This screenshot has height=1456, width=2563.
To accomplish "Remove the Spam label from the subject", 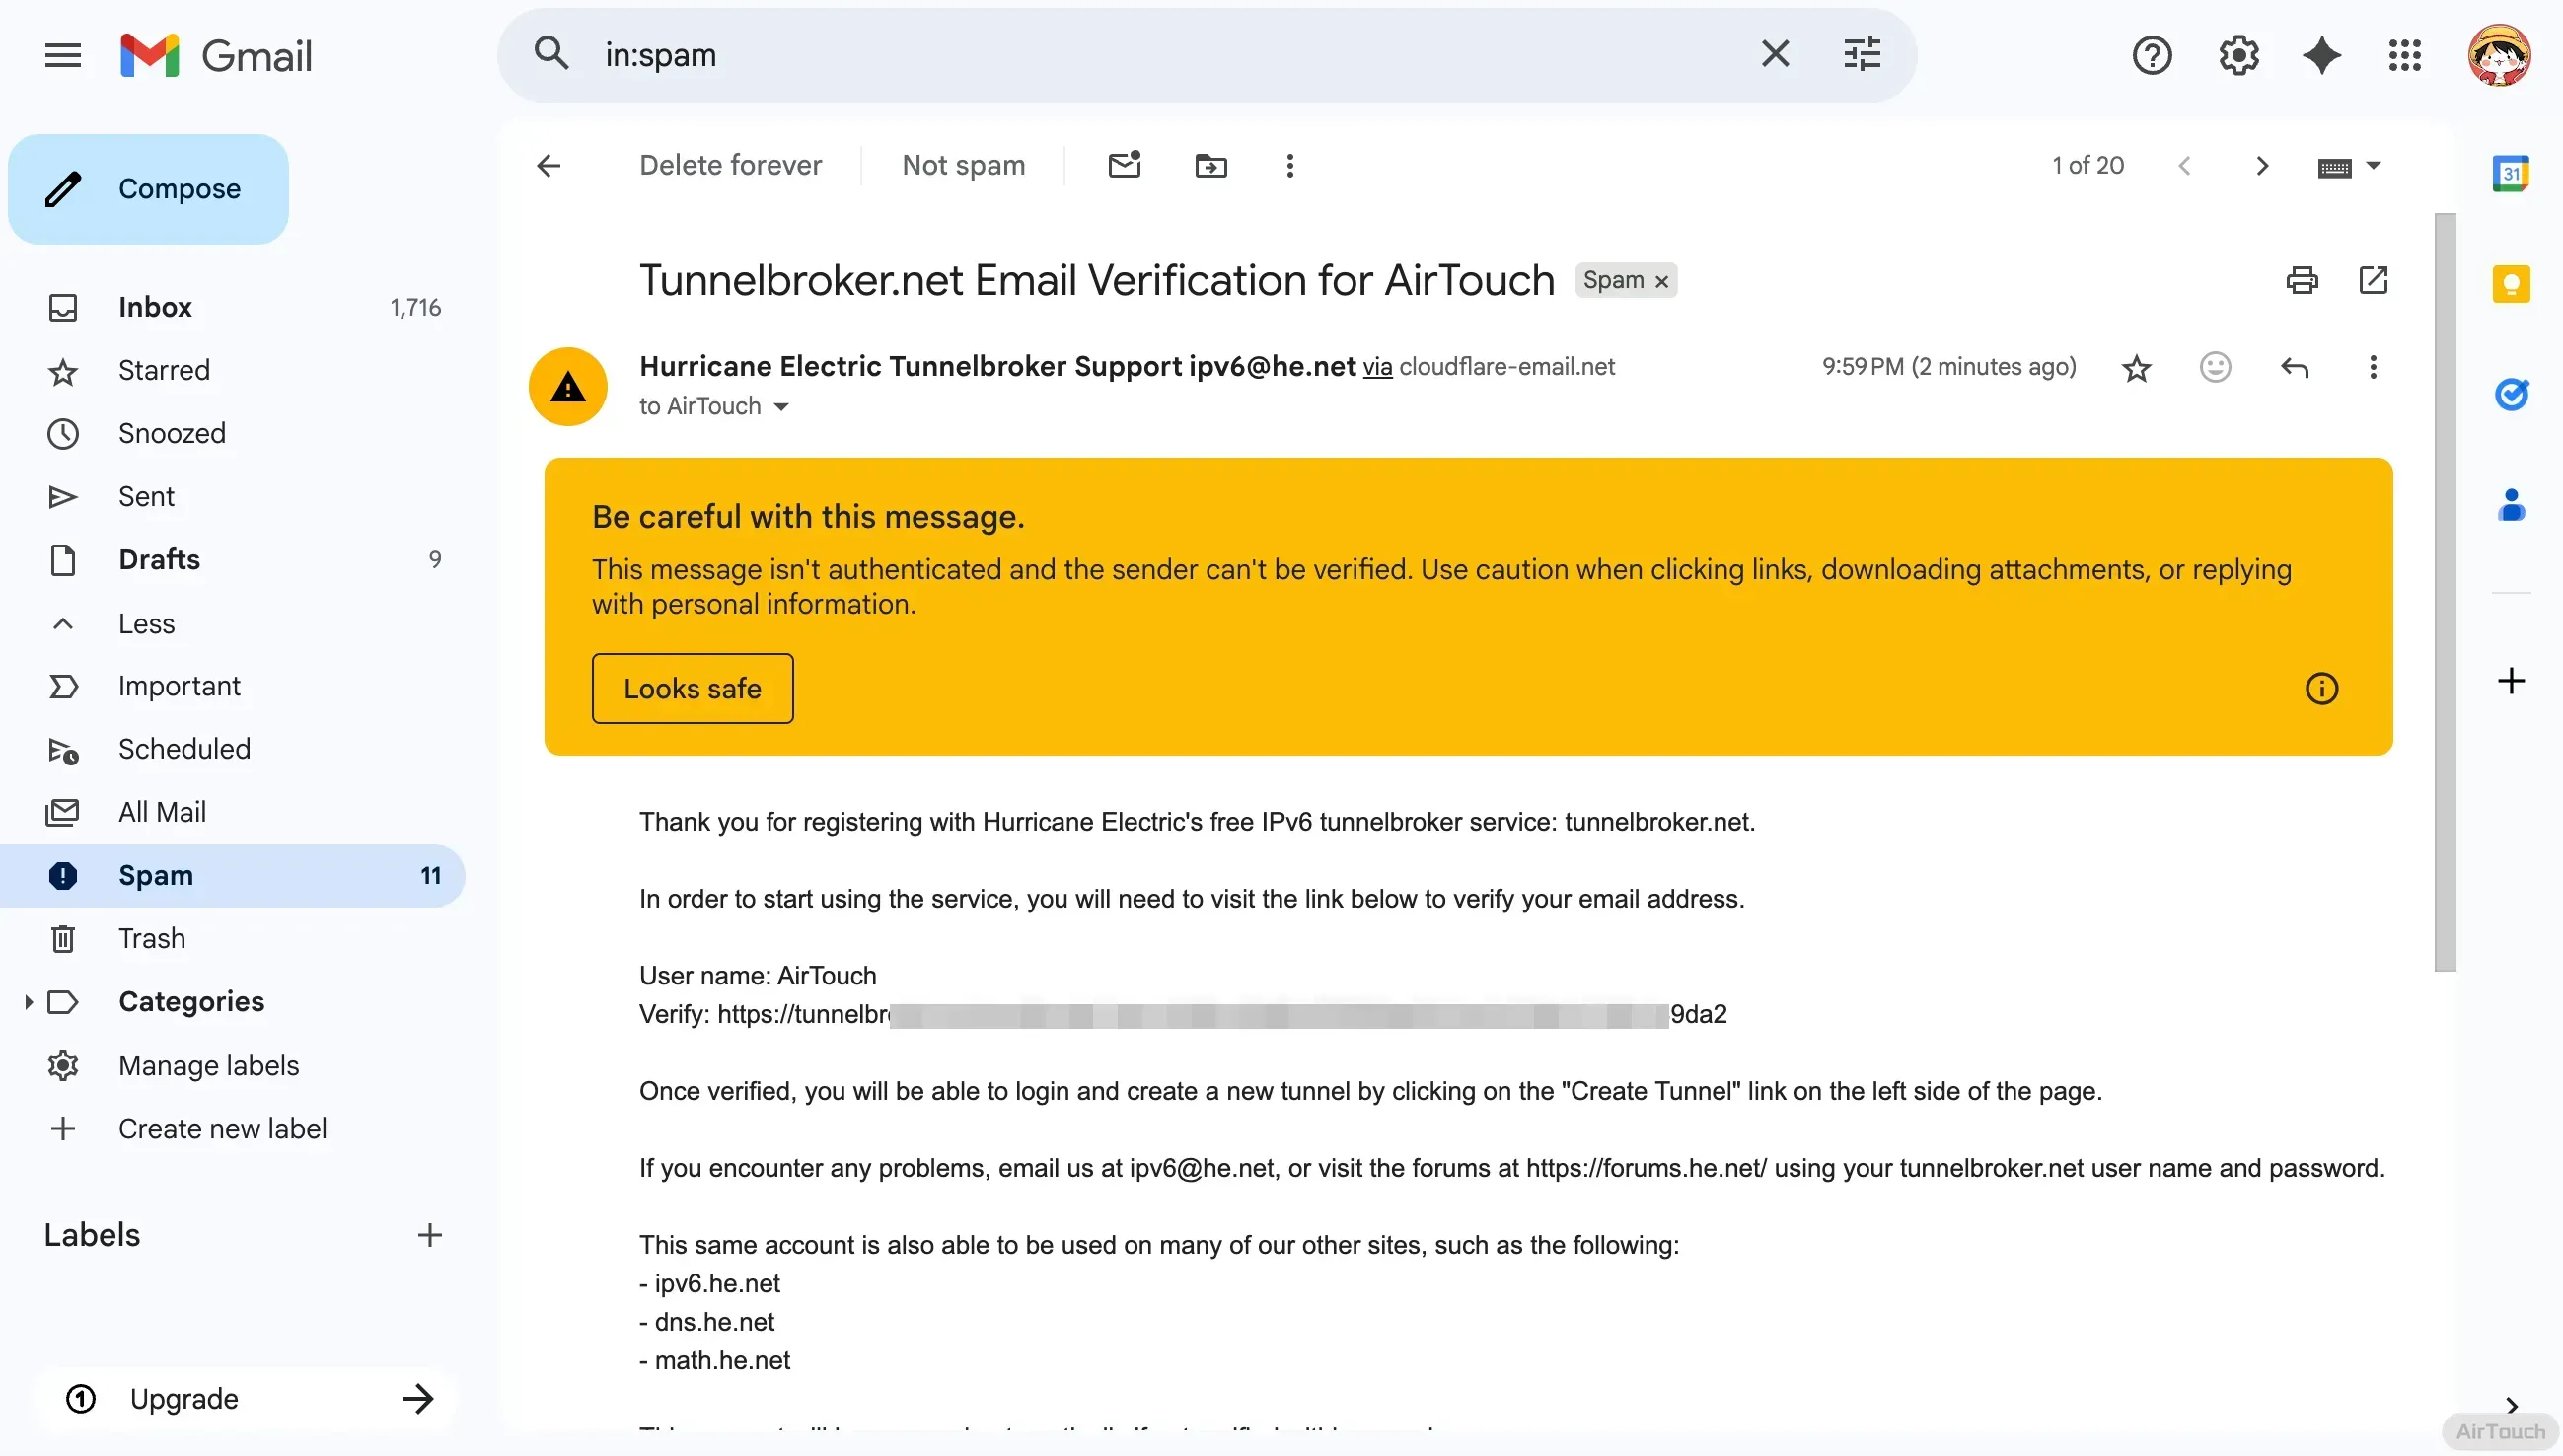I will click(1661, 281).
